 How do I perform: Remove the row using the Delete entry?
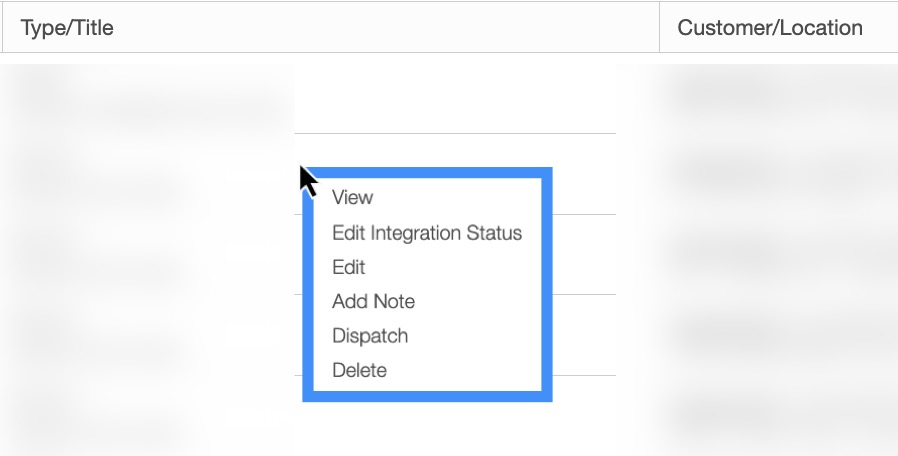(x=359, y=370)
